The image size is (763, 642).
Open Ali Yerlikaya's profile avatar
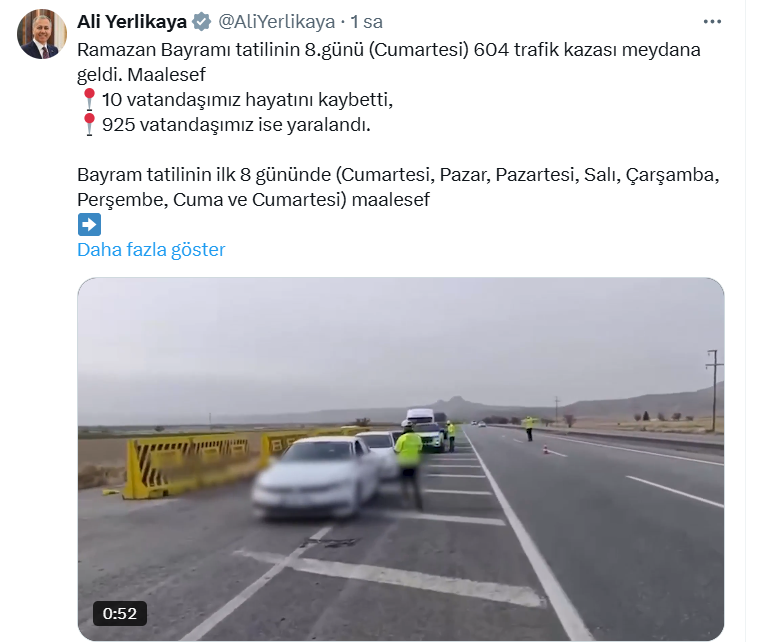[42, 34]
